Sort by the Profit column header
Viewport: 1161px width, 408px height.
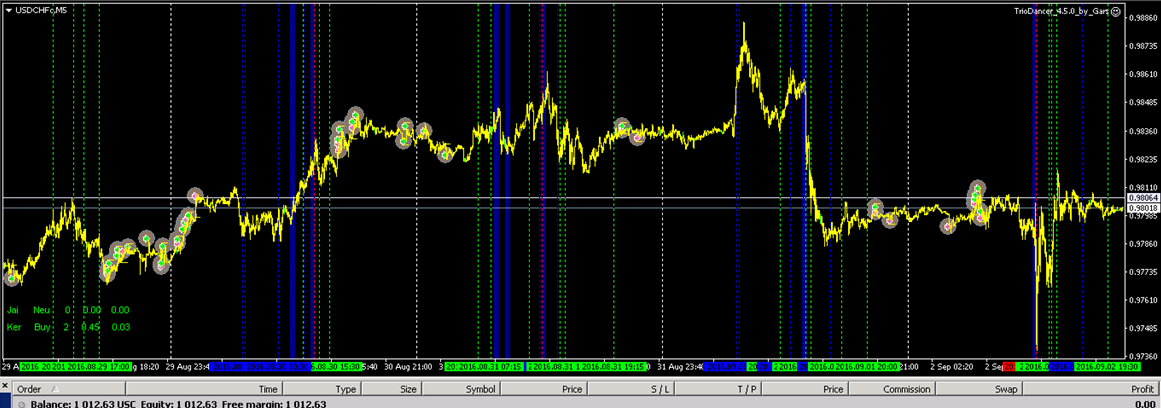pos(1090,389)
